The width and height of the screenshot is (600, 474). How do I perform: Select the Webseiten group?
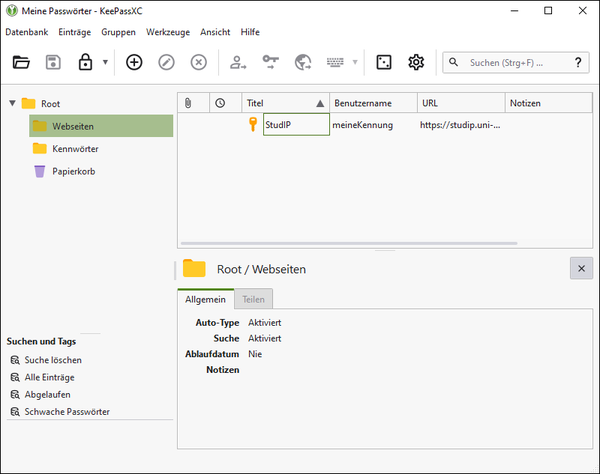101,126
